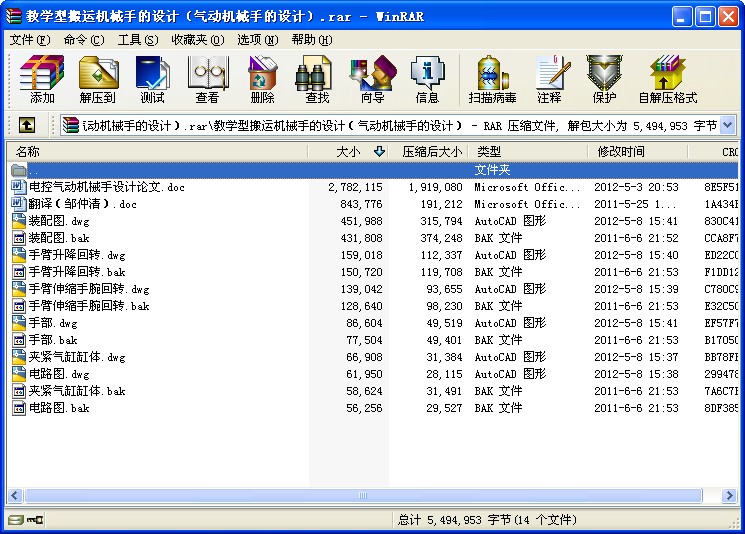Screen dimensions: 745x534
Task: Click the key password icon in status bar
Action: (35, 520)
